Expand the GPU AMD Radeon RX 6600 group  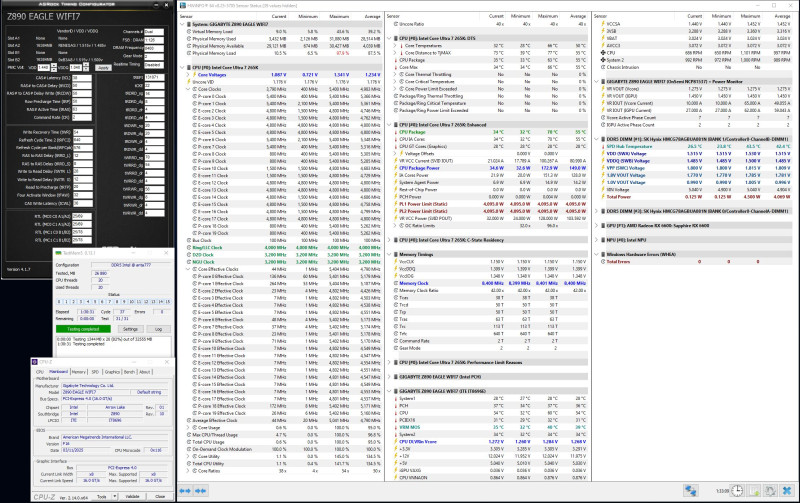(x=596, y=225)
